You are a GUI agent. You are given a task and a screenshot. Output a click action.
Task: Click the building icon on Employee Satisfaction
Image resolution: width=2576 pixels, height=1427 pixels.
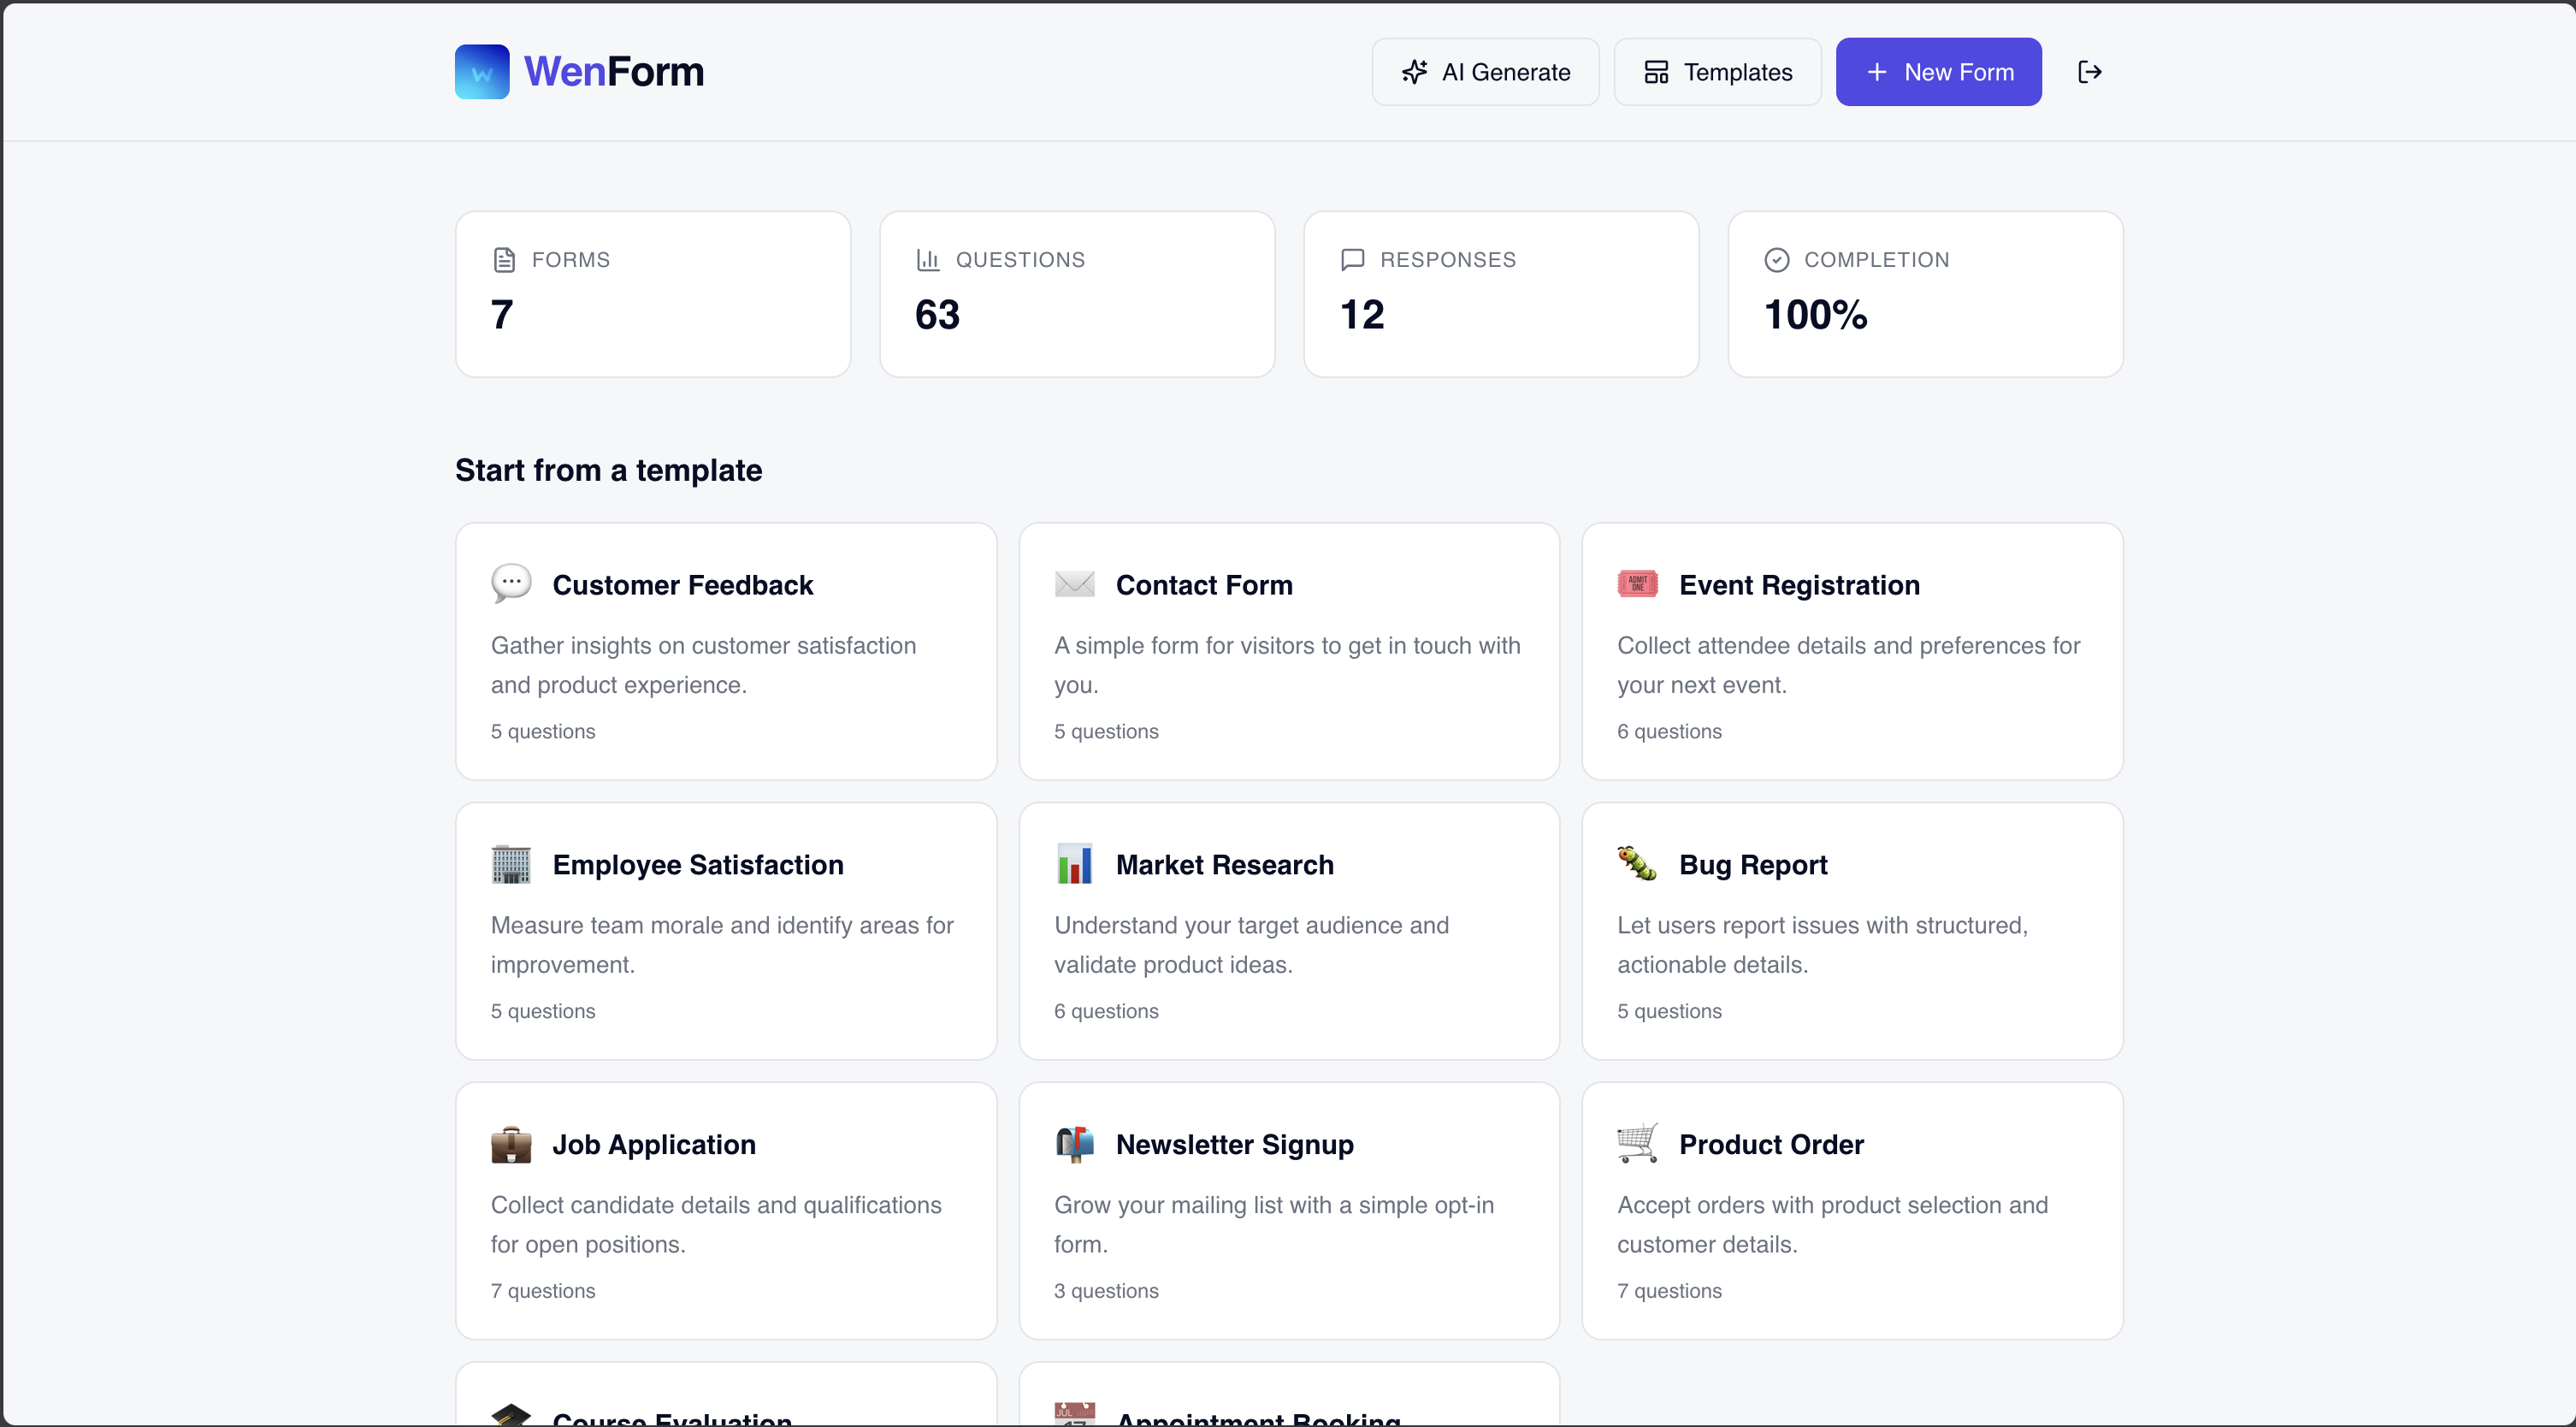(511, 864)
